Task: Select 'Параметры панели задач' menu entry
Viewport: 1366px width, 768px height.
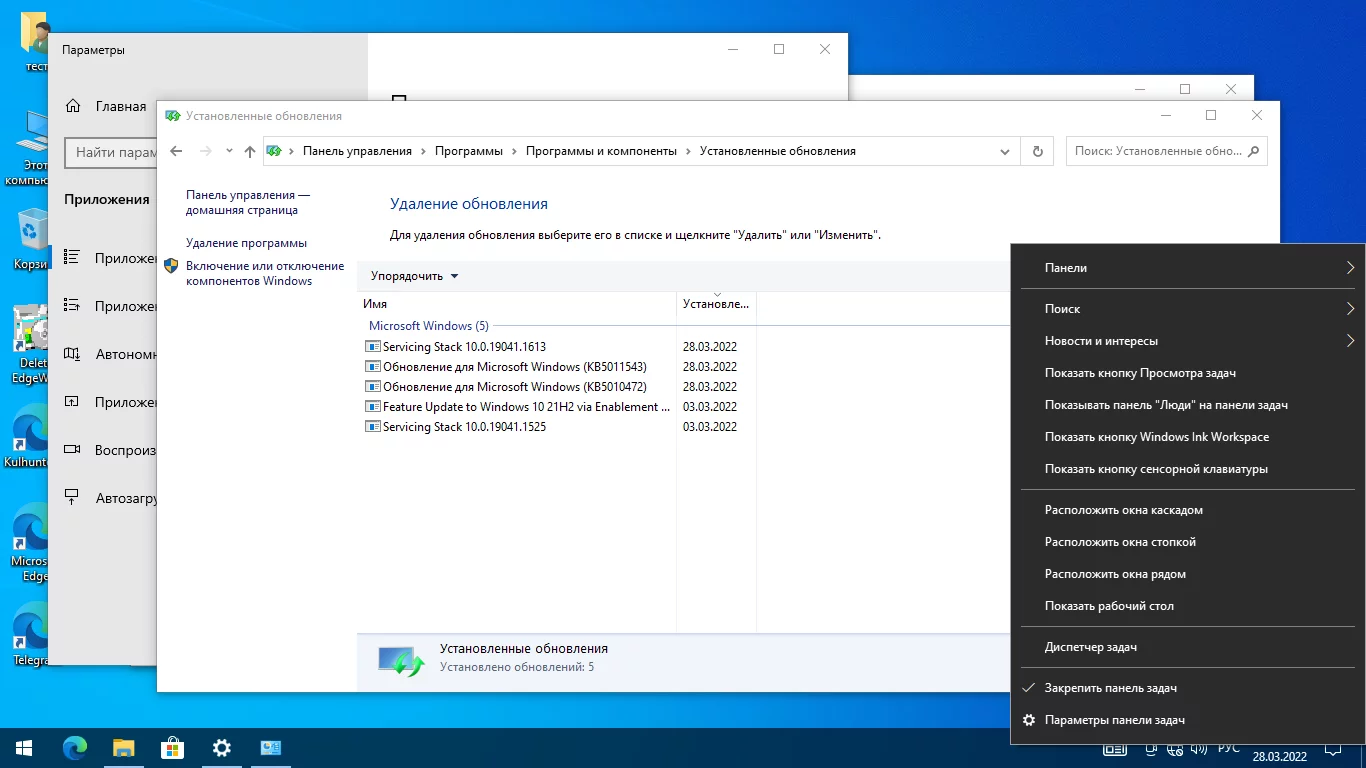Action: tap(1114, 720)
